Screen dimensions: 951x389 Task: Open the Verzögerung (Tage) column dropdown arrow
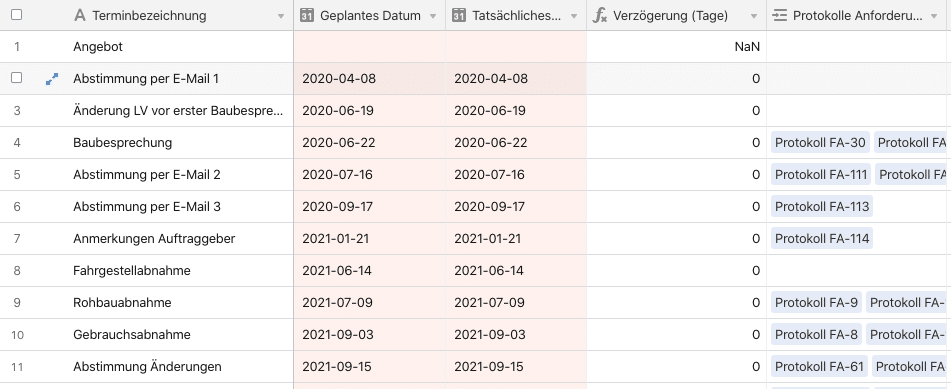tap(754, 16)
